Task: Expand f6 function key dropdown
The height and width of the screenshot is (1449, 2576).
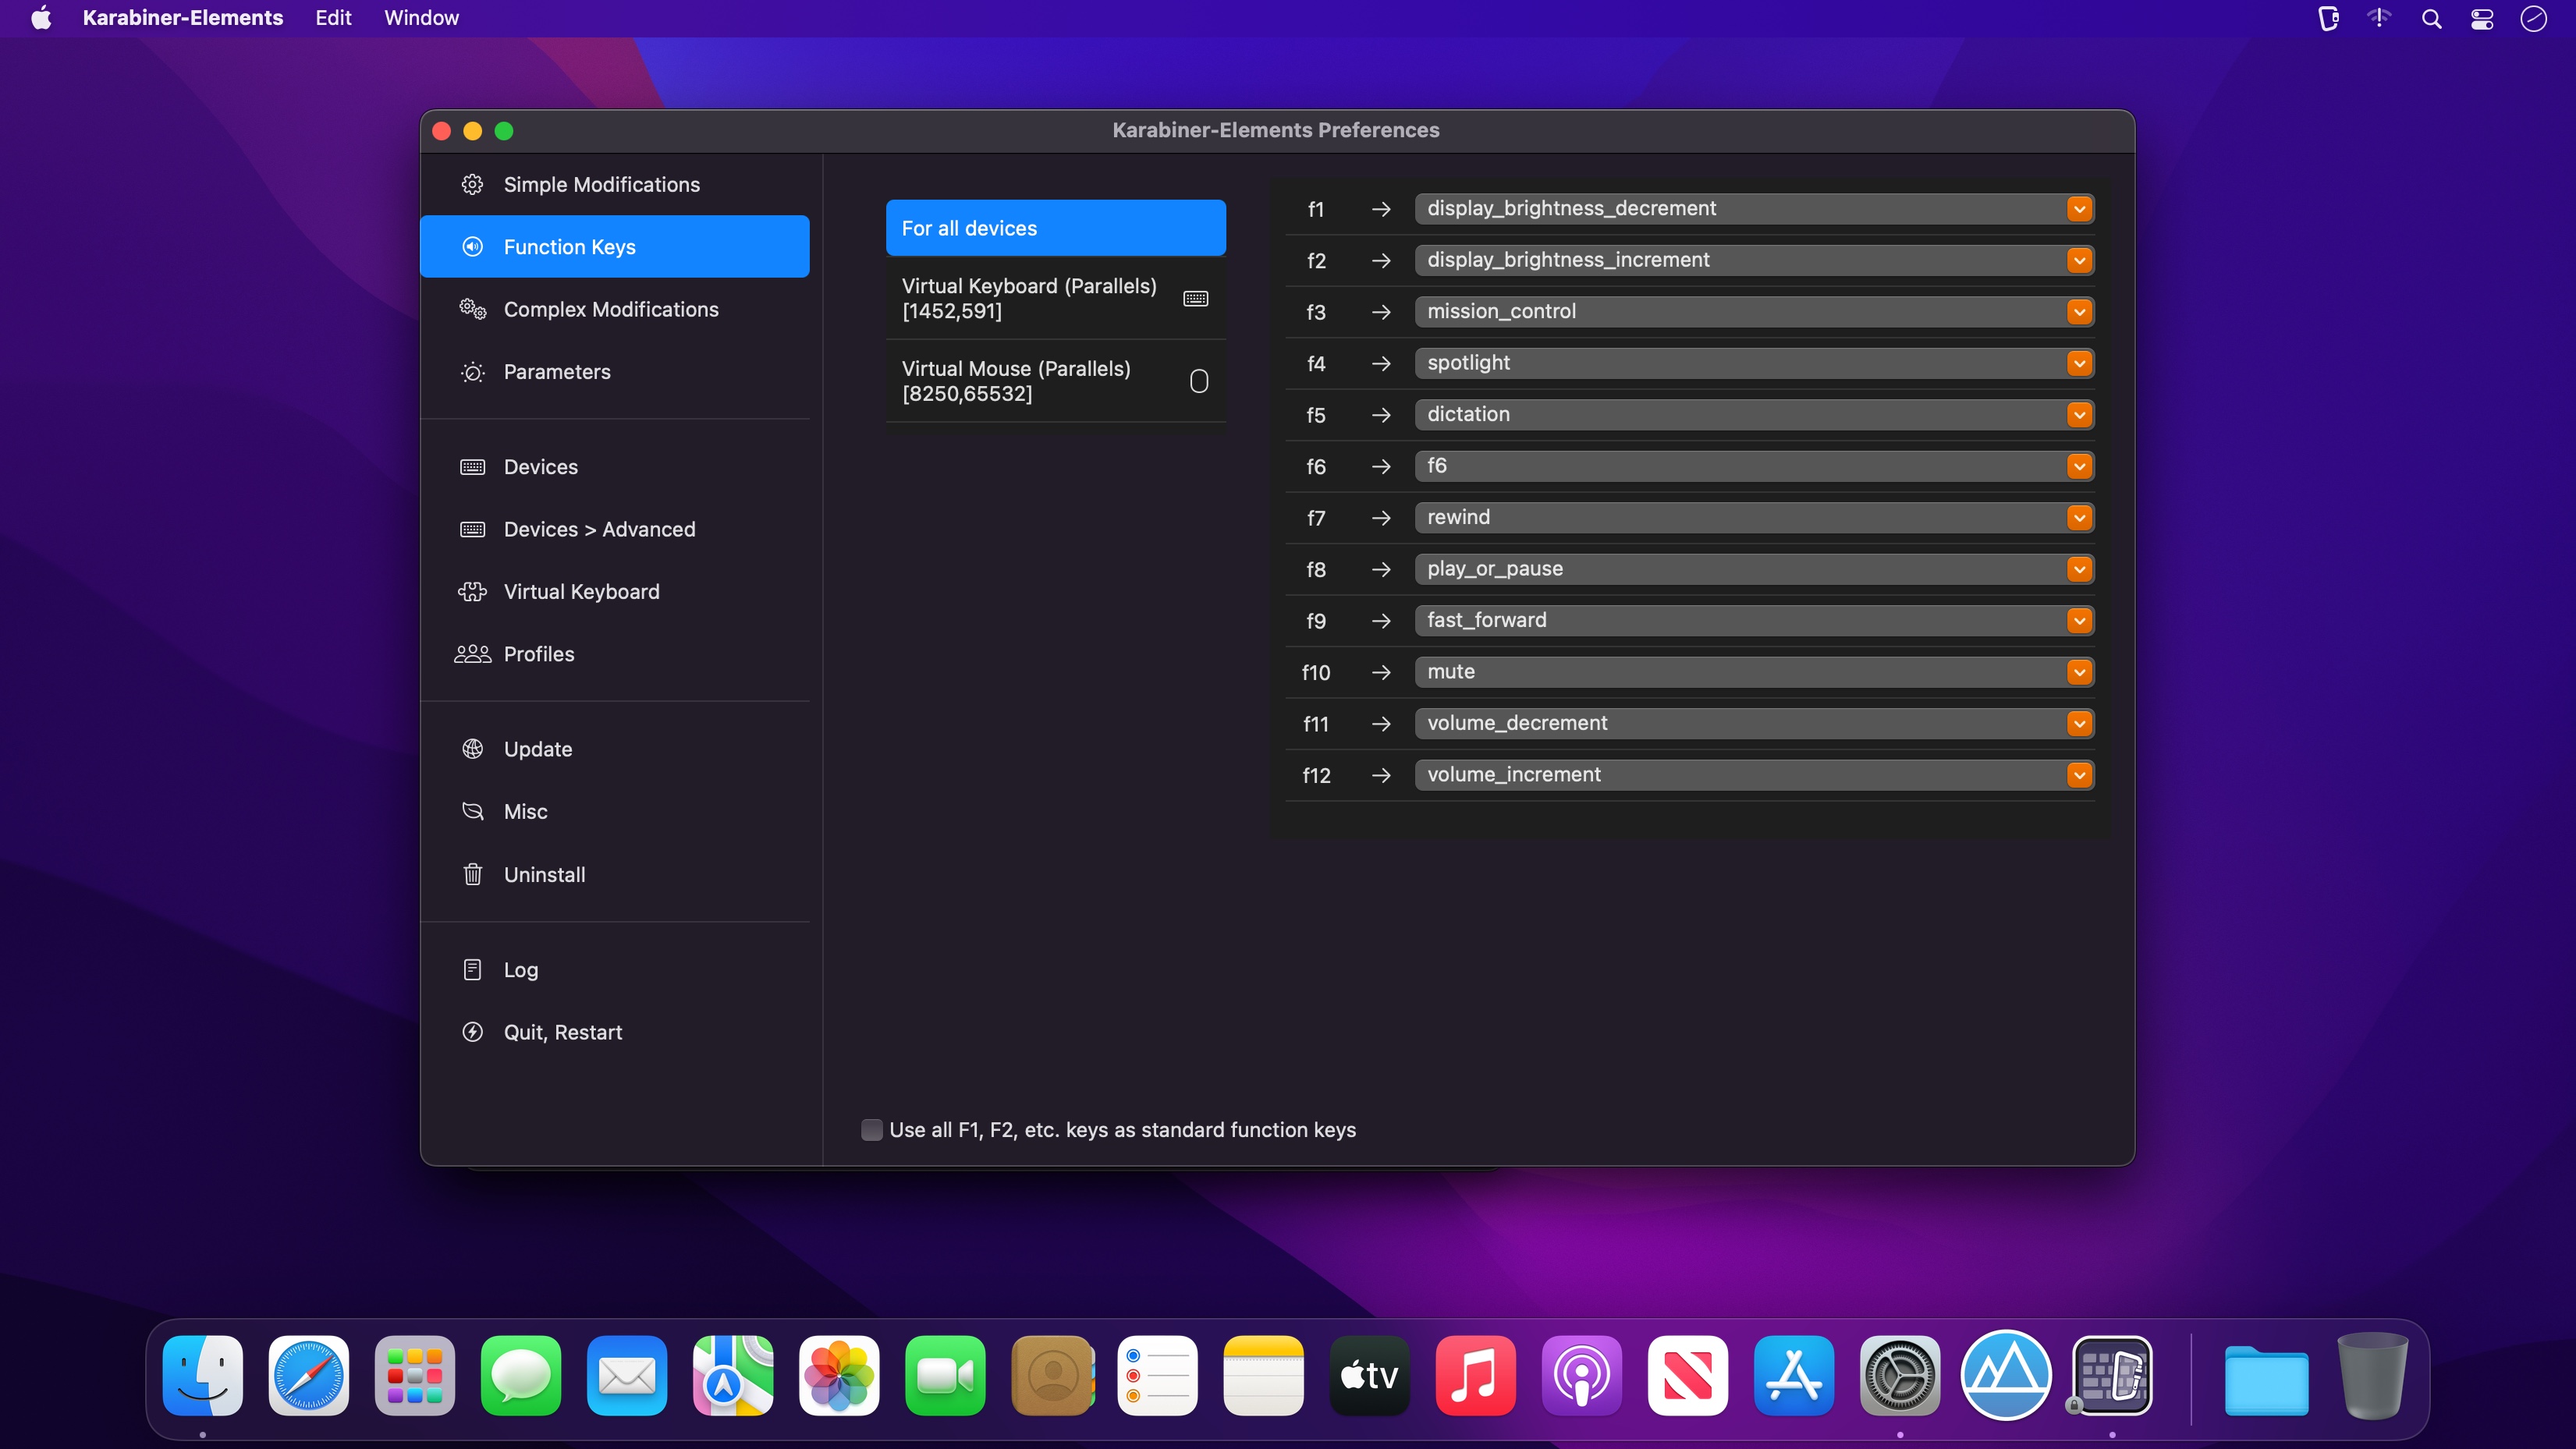Action: pyautogui.click(x=2079, y=466)
